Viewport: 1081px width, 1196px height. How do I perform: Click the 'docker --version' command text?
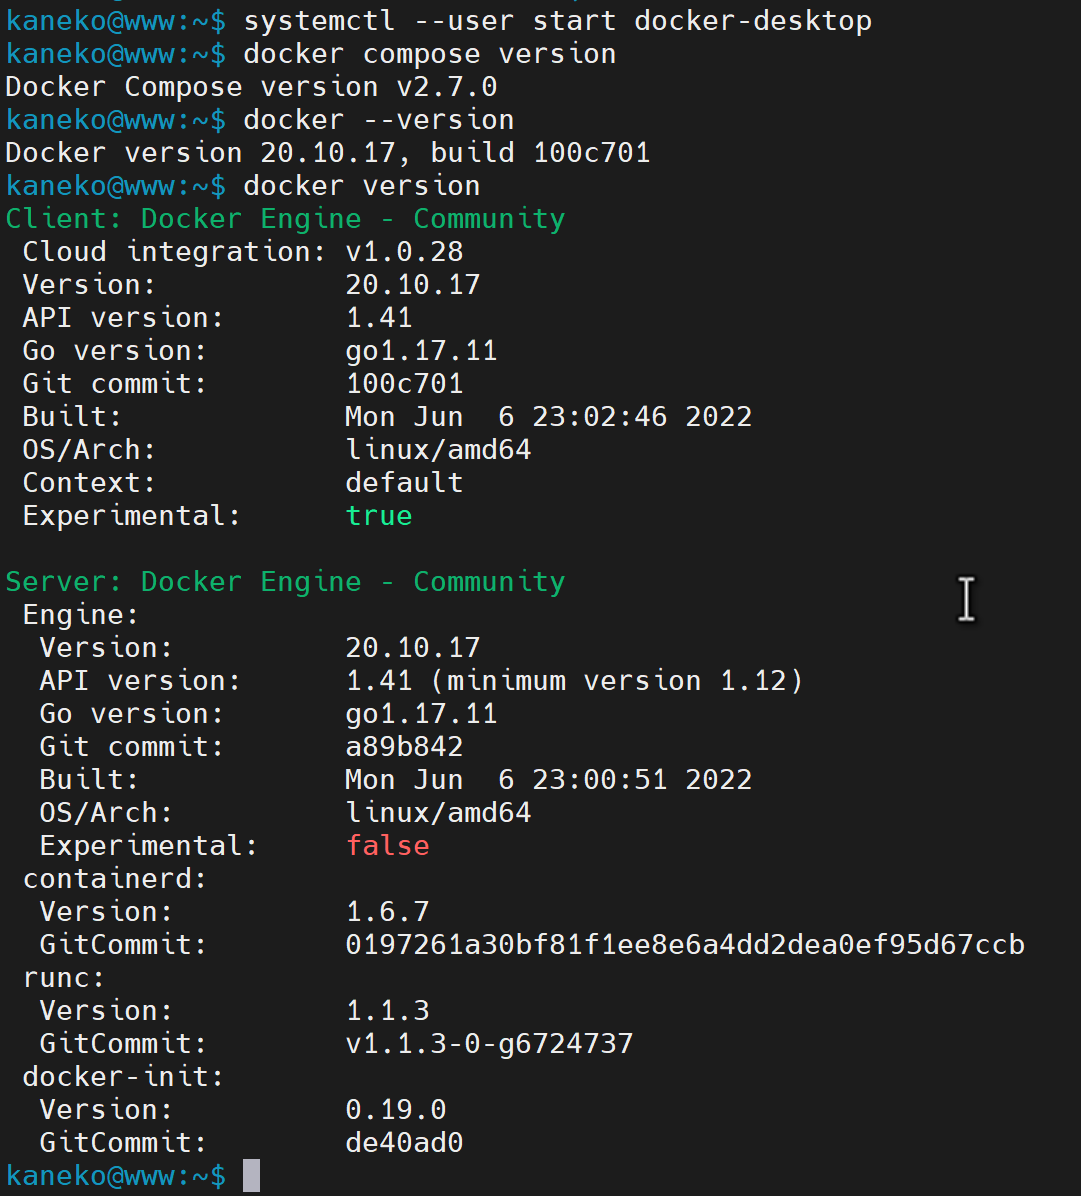pyautogui.click(x=379, y=120)
